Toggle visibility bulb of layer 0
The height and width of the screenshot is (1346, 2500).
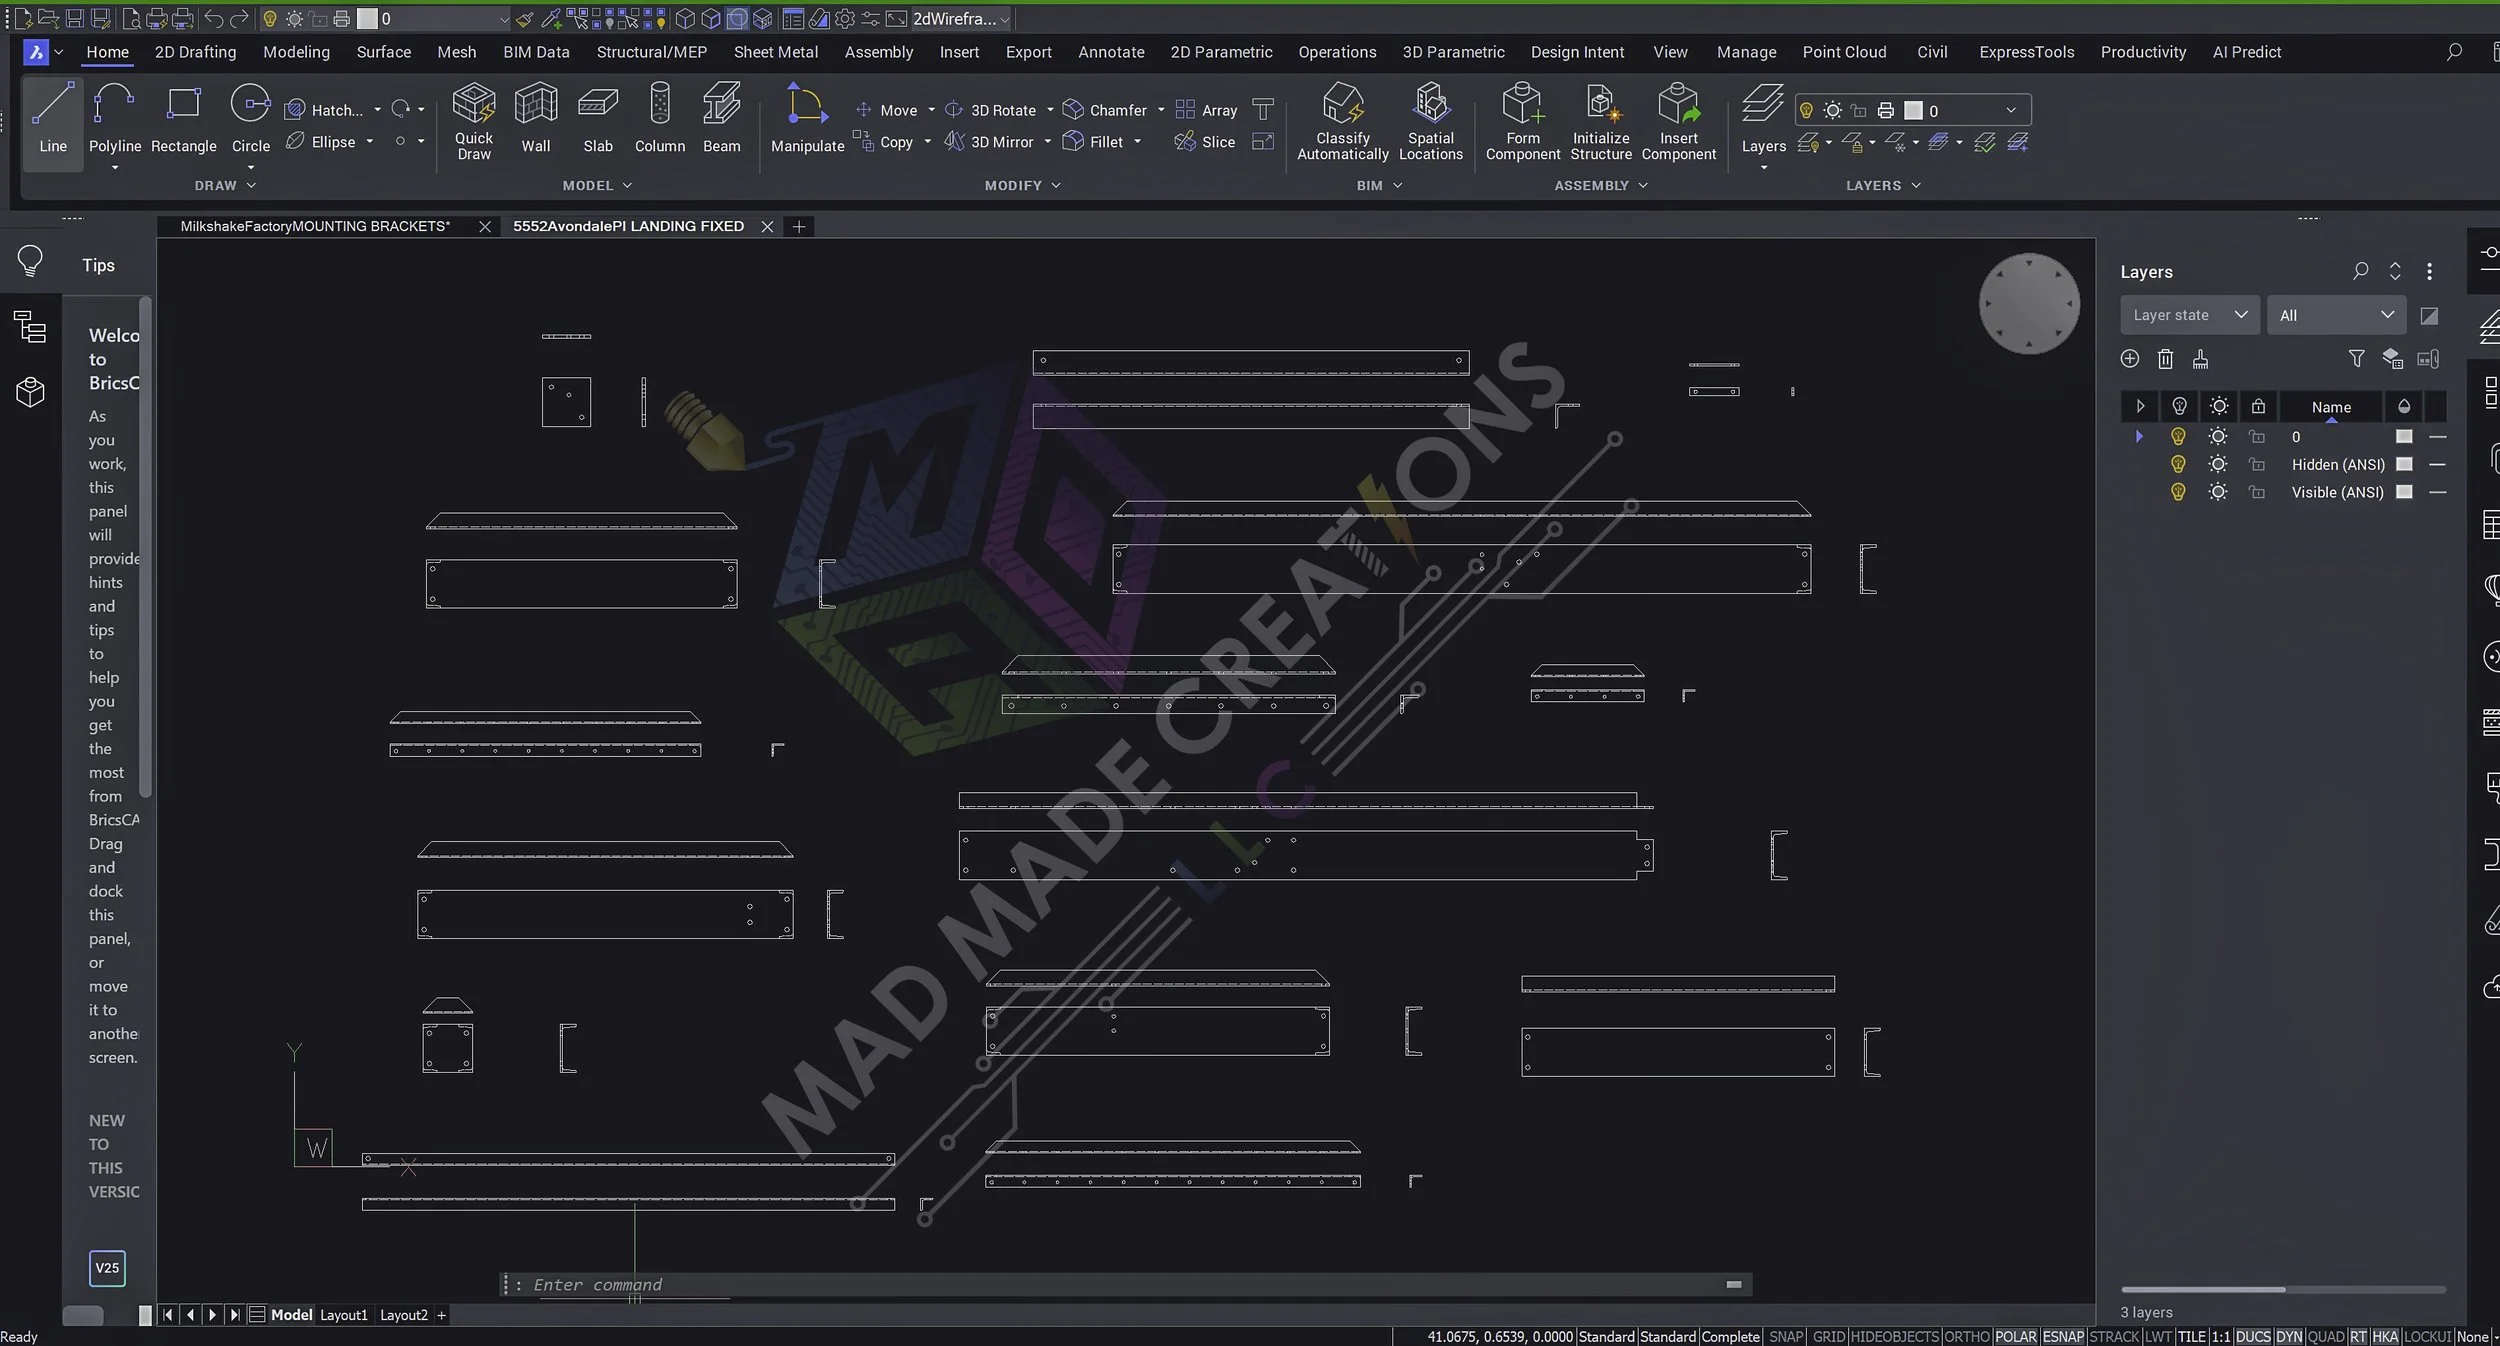pyautogui.click(x=2178, y=437)
